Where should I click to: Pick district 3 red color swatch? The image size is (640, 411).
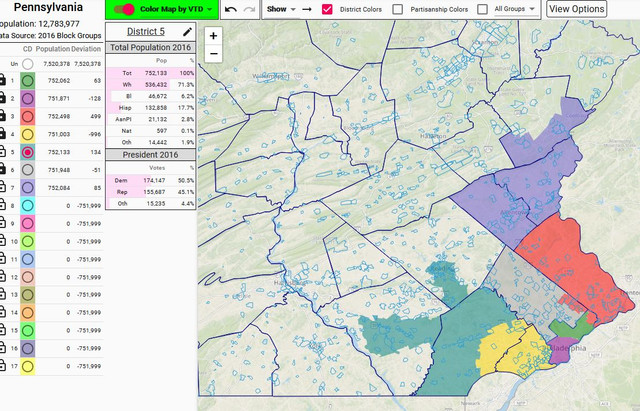pos(28,116)
